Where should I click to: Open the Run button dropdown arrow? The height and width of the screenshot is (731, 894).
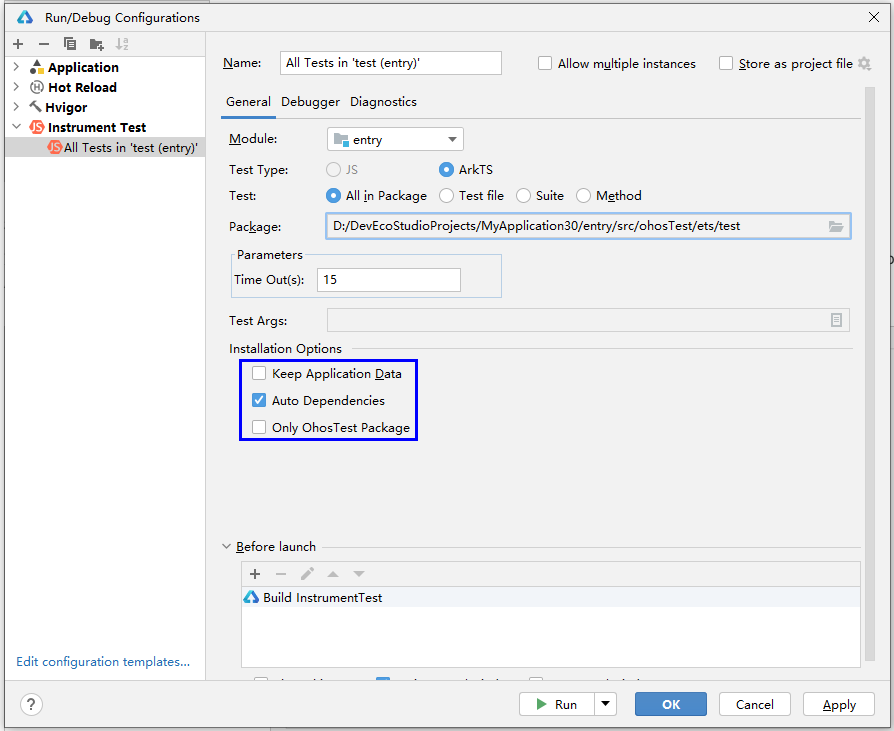click(x=605, y=704)
